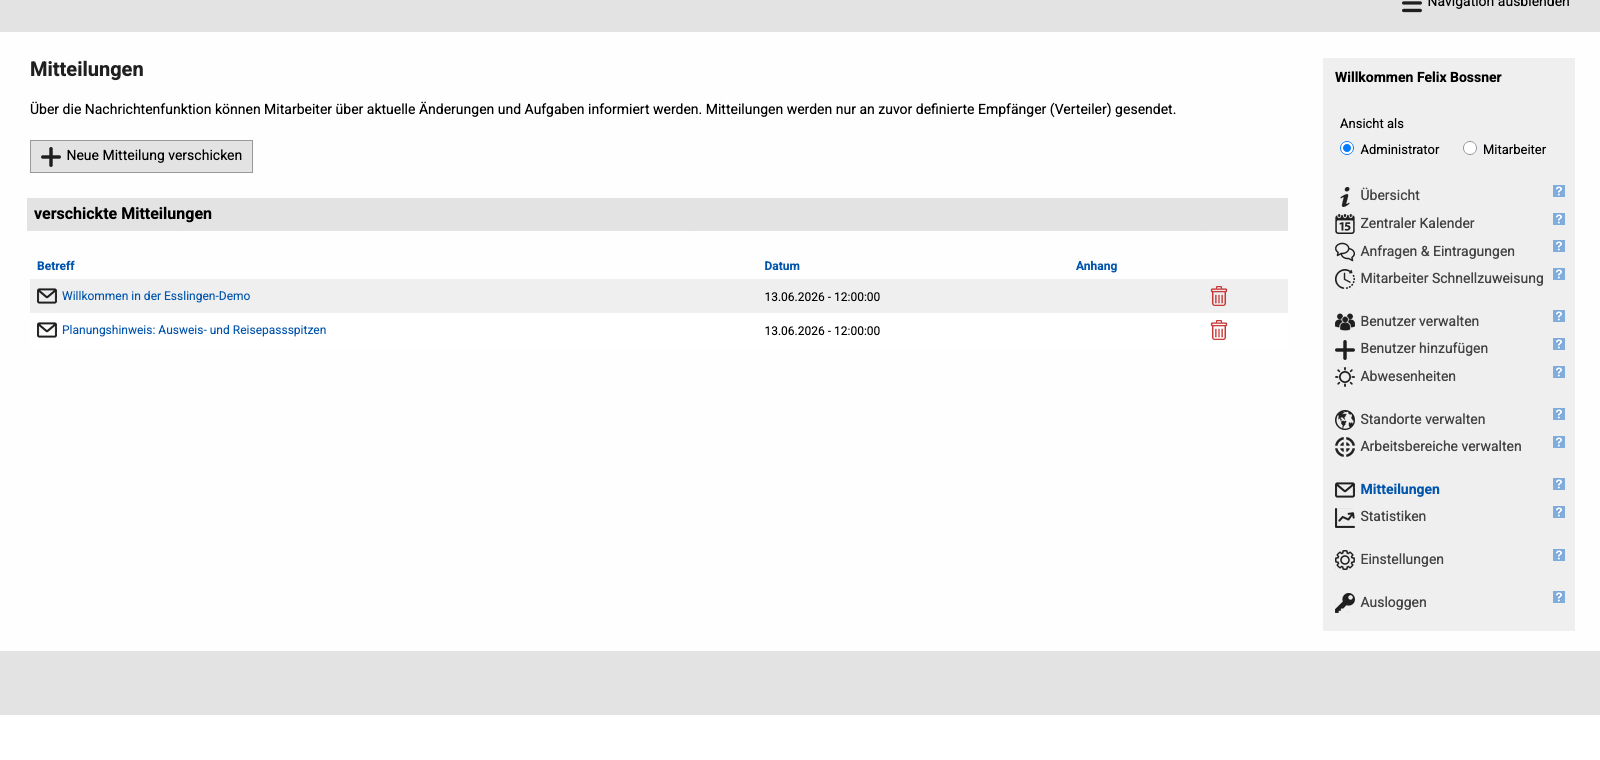Open help for Mitteilungen
This screenshot has height=760, width=1600.
coord(1558,484)
